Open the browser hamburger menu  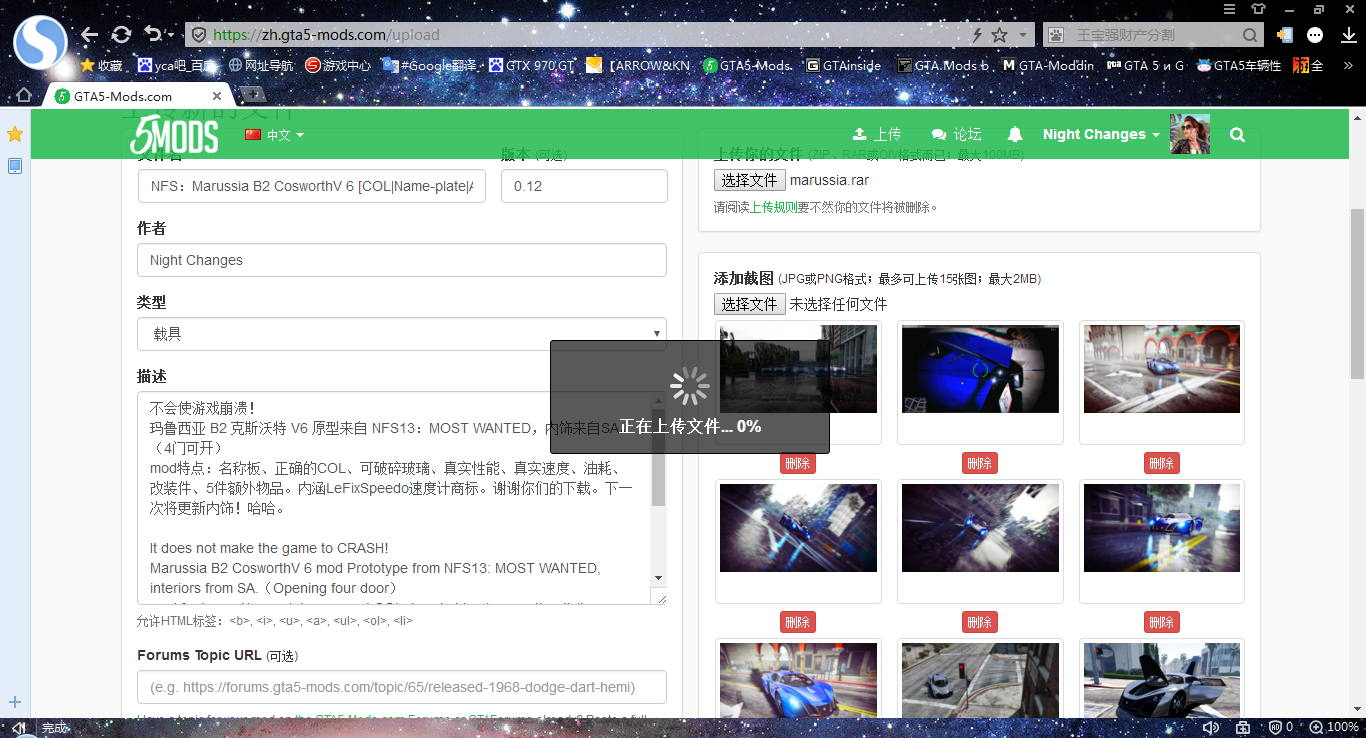coord(1228,9)
